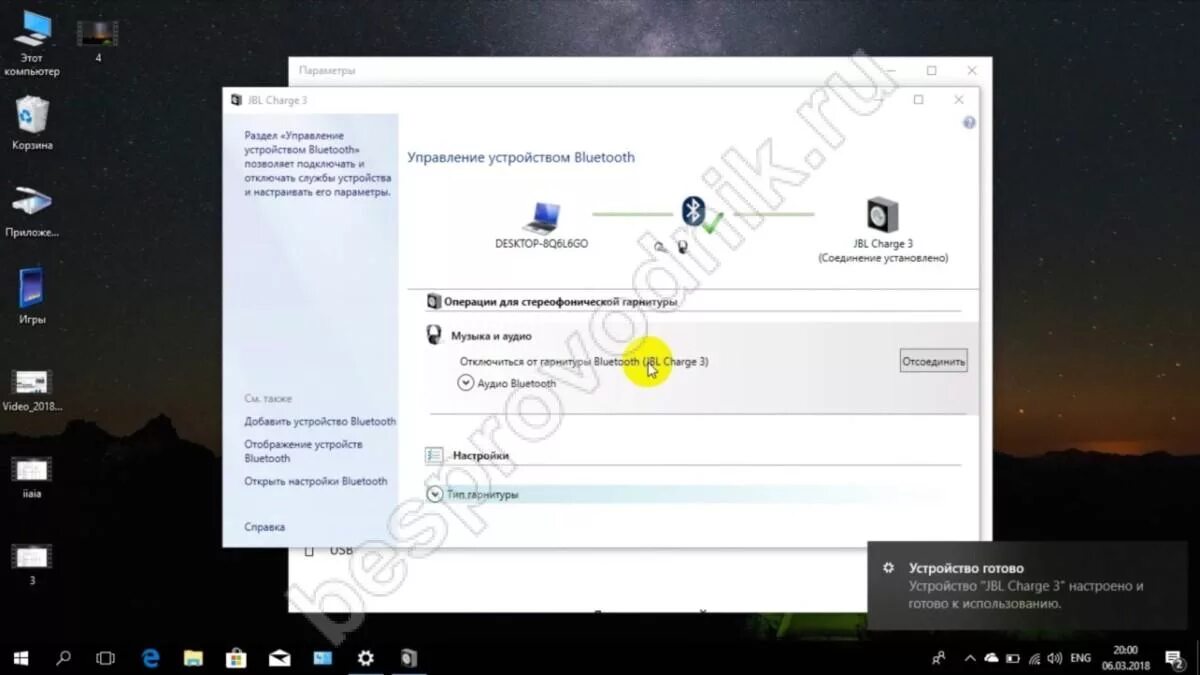Show hidden system tray icons
Screen dimensions: 1200x675
point(970,658)
